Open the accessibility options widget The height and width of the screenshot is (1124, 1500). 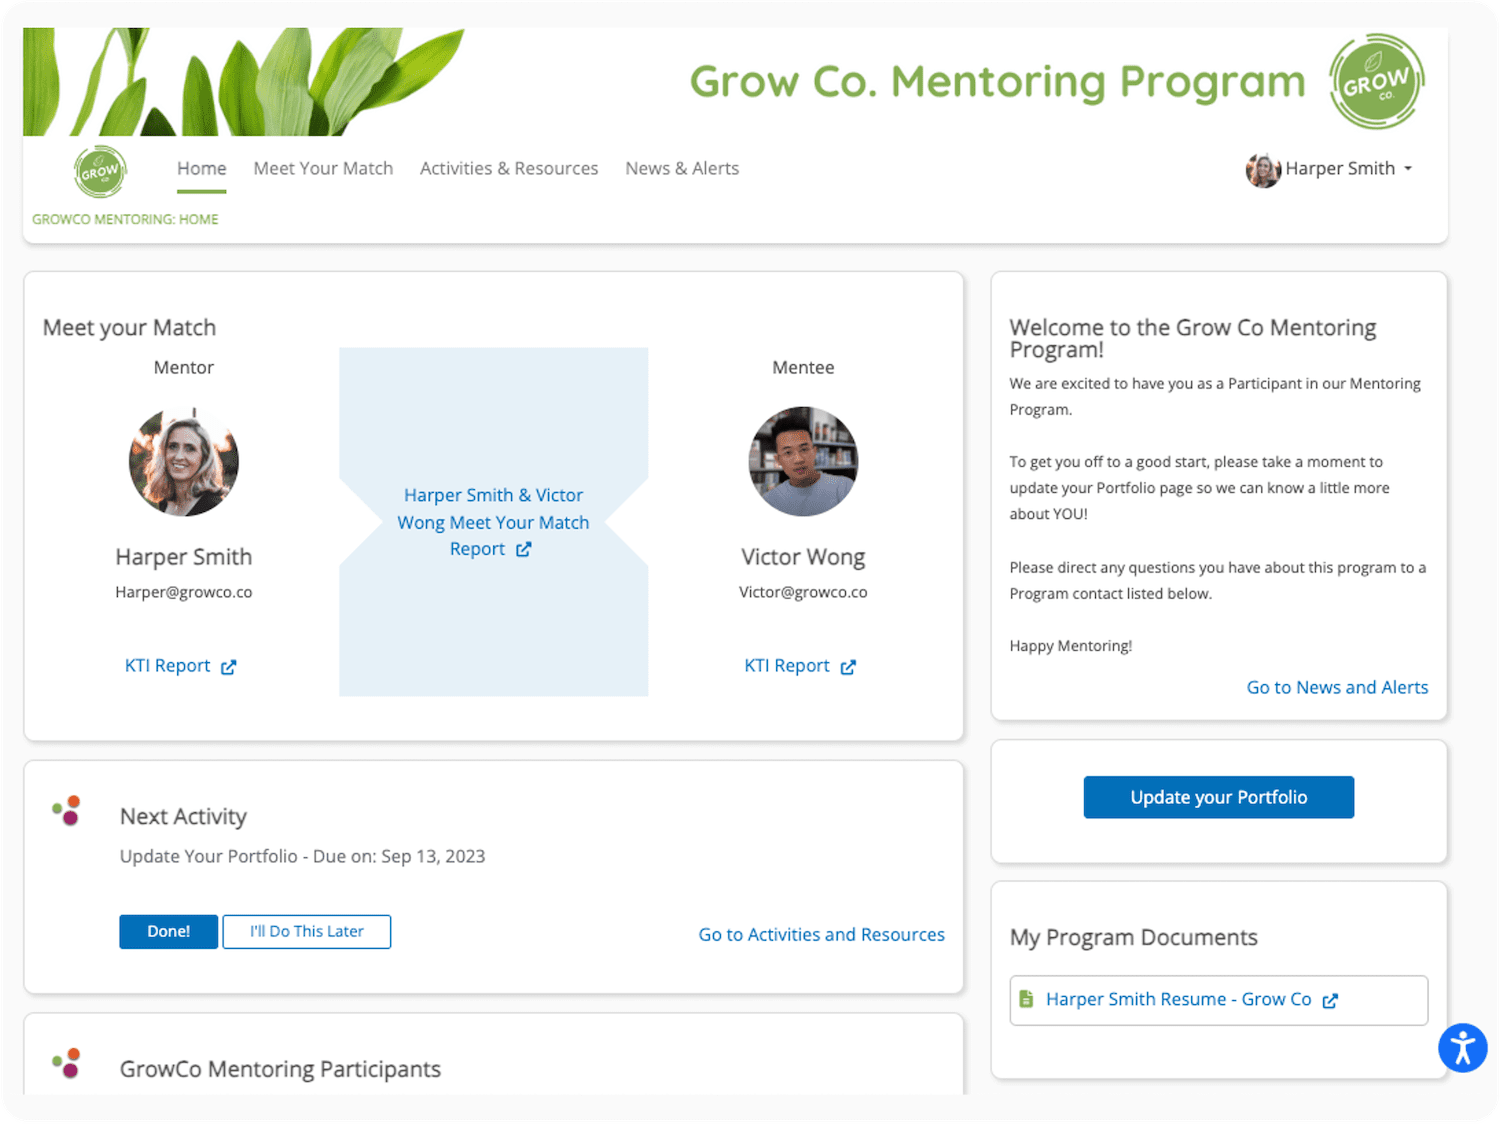tap(1462, 1048)
